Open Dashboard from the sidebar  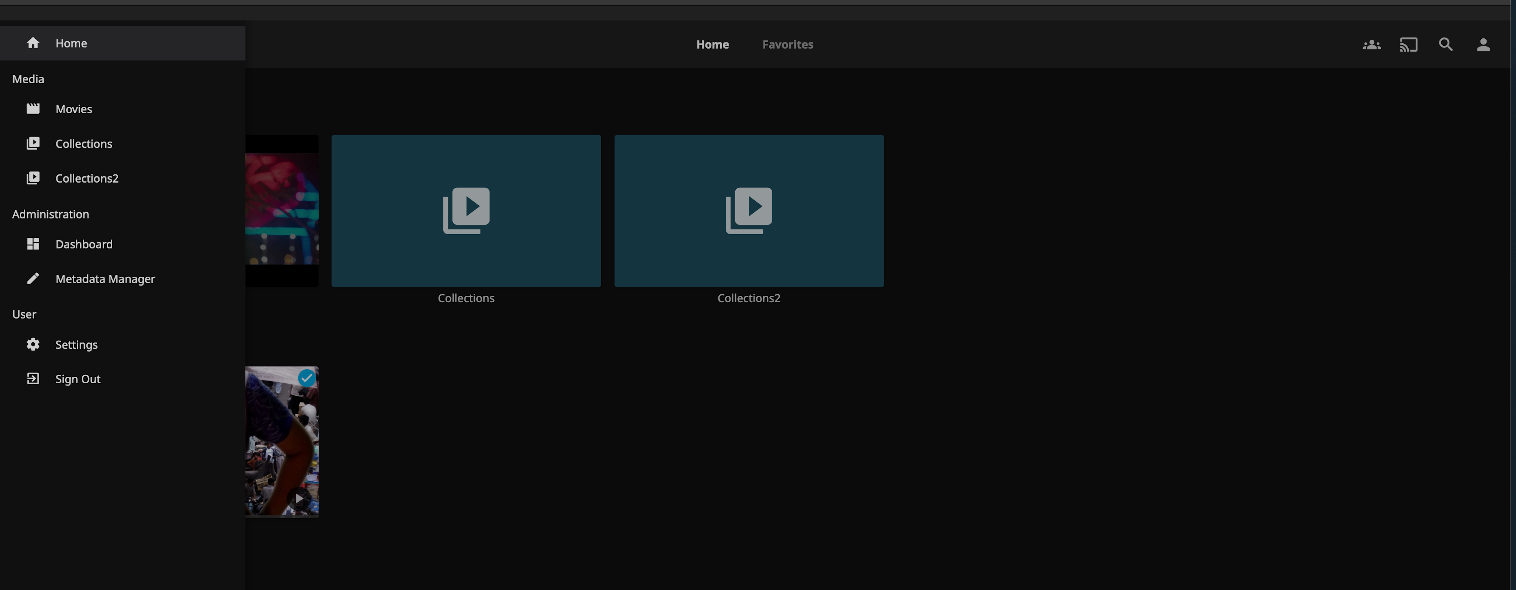click(122, 244)
